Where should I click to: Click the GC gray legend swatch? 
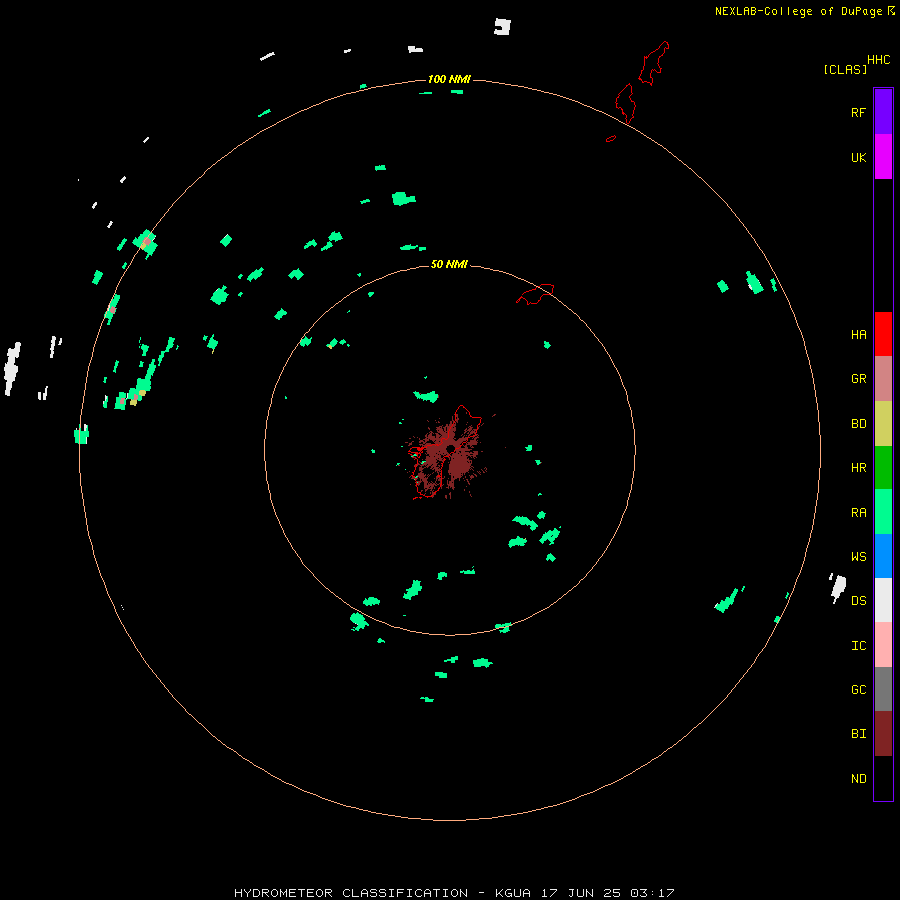883,689
